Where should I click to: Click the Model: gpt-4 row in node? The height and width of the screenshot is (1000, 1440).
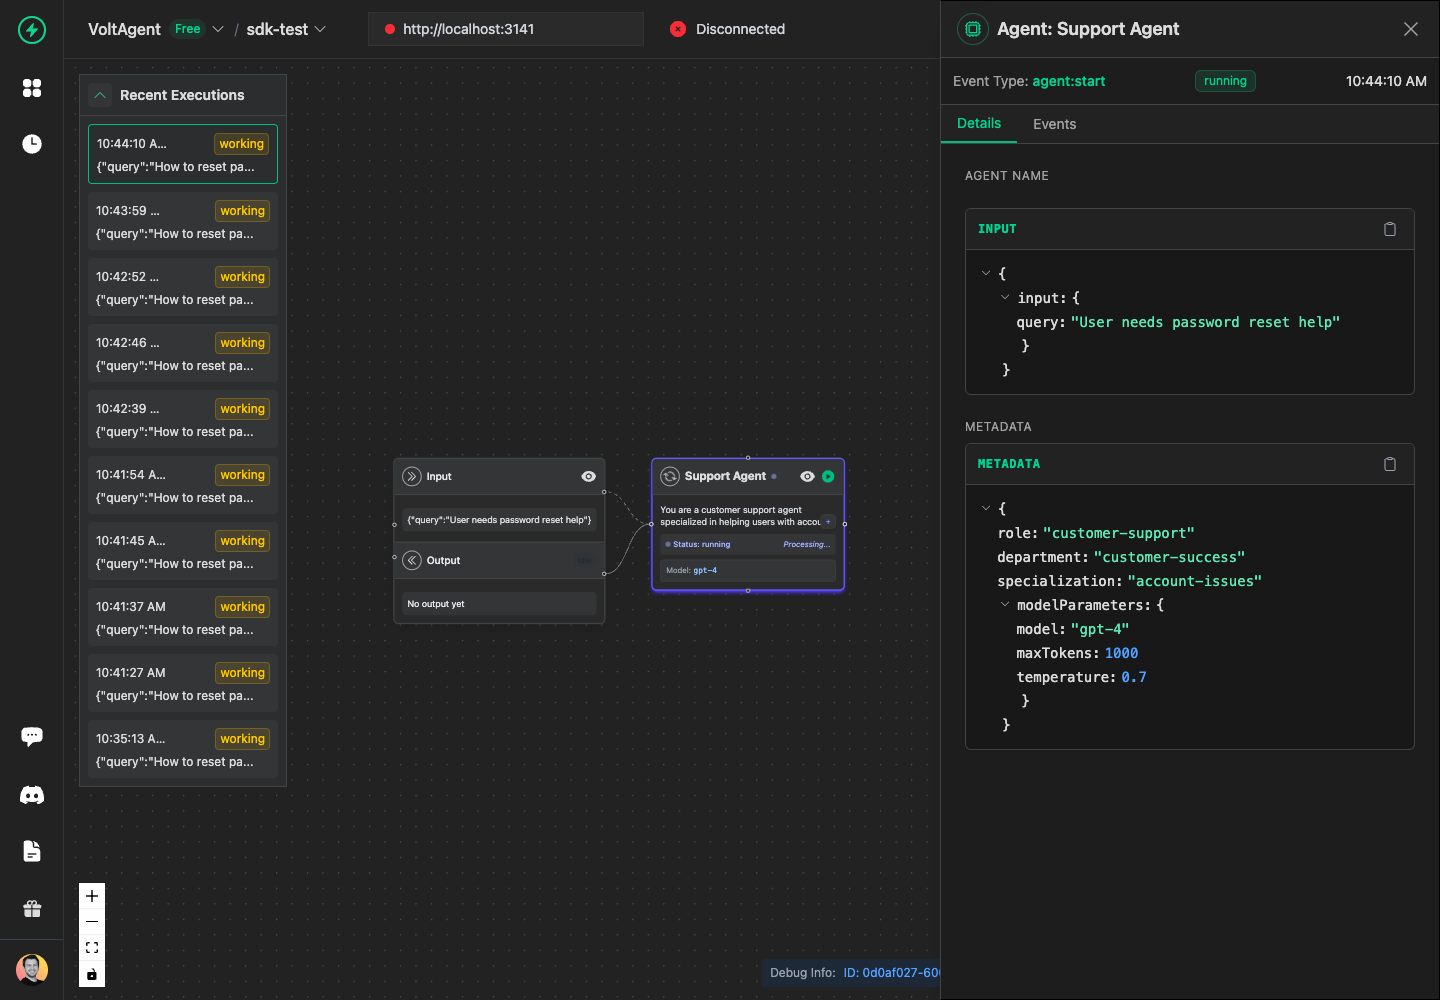pyautogui.click(x=748, y=570)
